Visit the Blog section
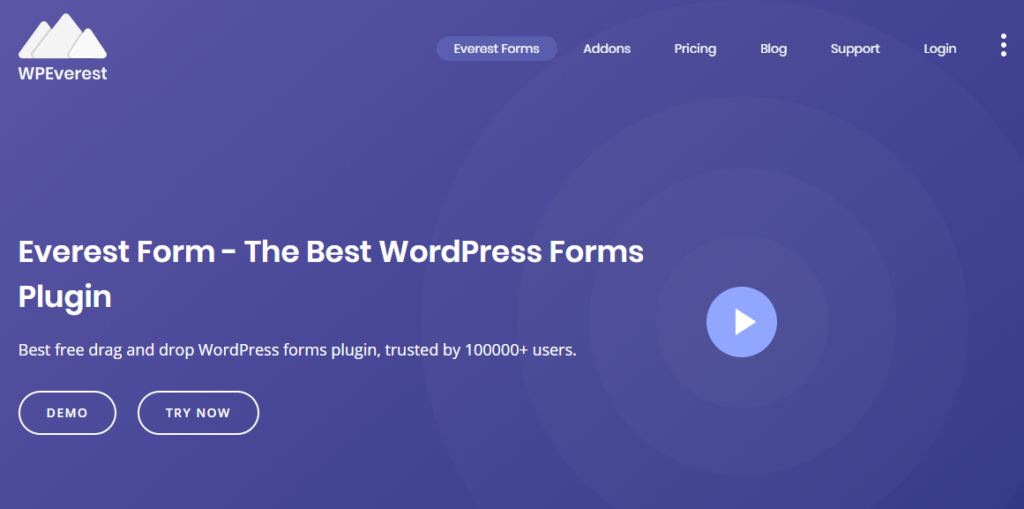This screenshot has width=1024, height=509. point(773,49)
